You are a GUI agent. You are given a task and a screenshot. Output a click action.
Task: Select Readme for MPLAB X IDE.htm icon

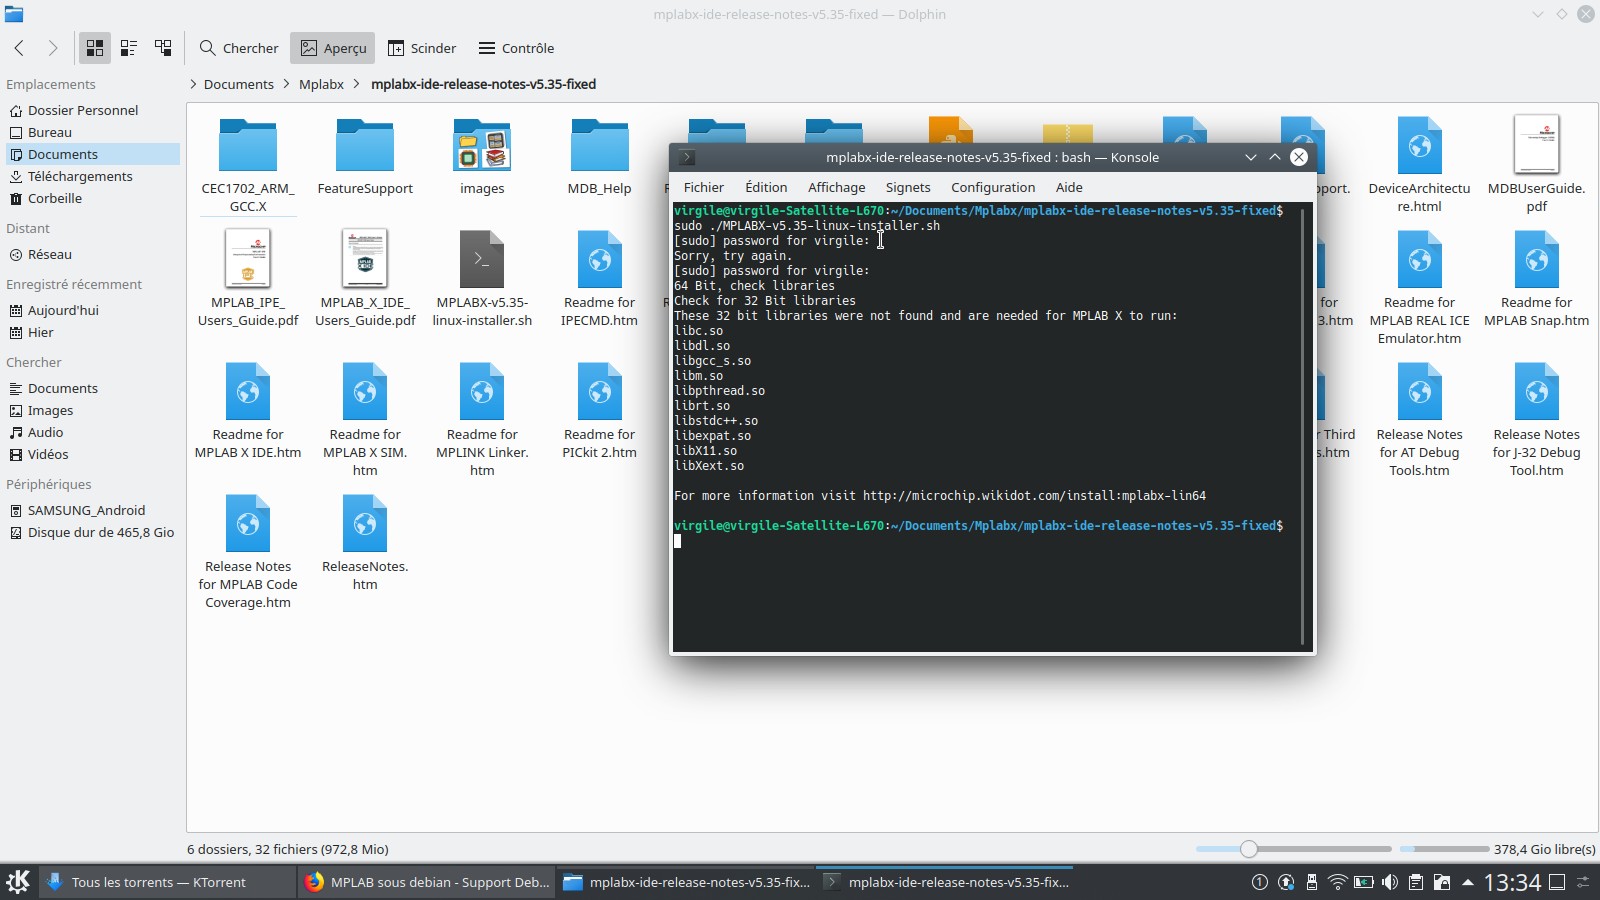pos(248,391)
